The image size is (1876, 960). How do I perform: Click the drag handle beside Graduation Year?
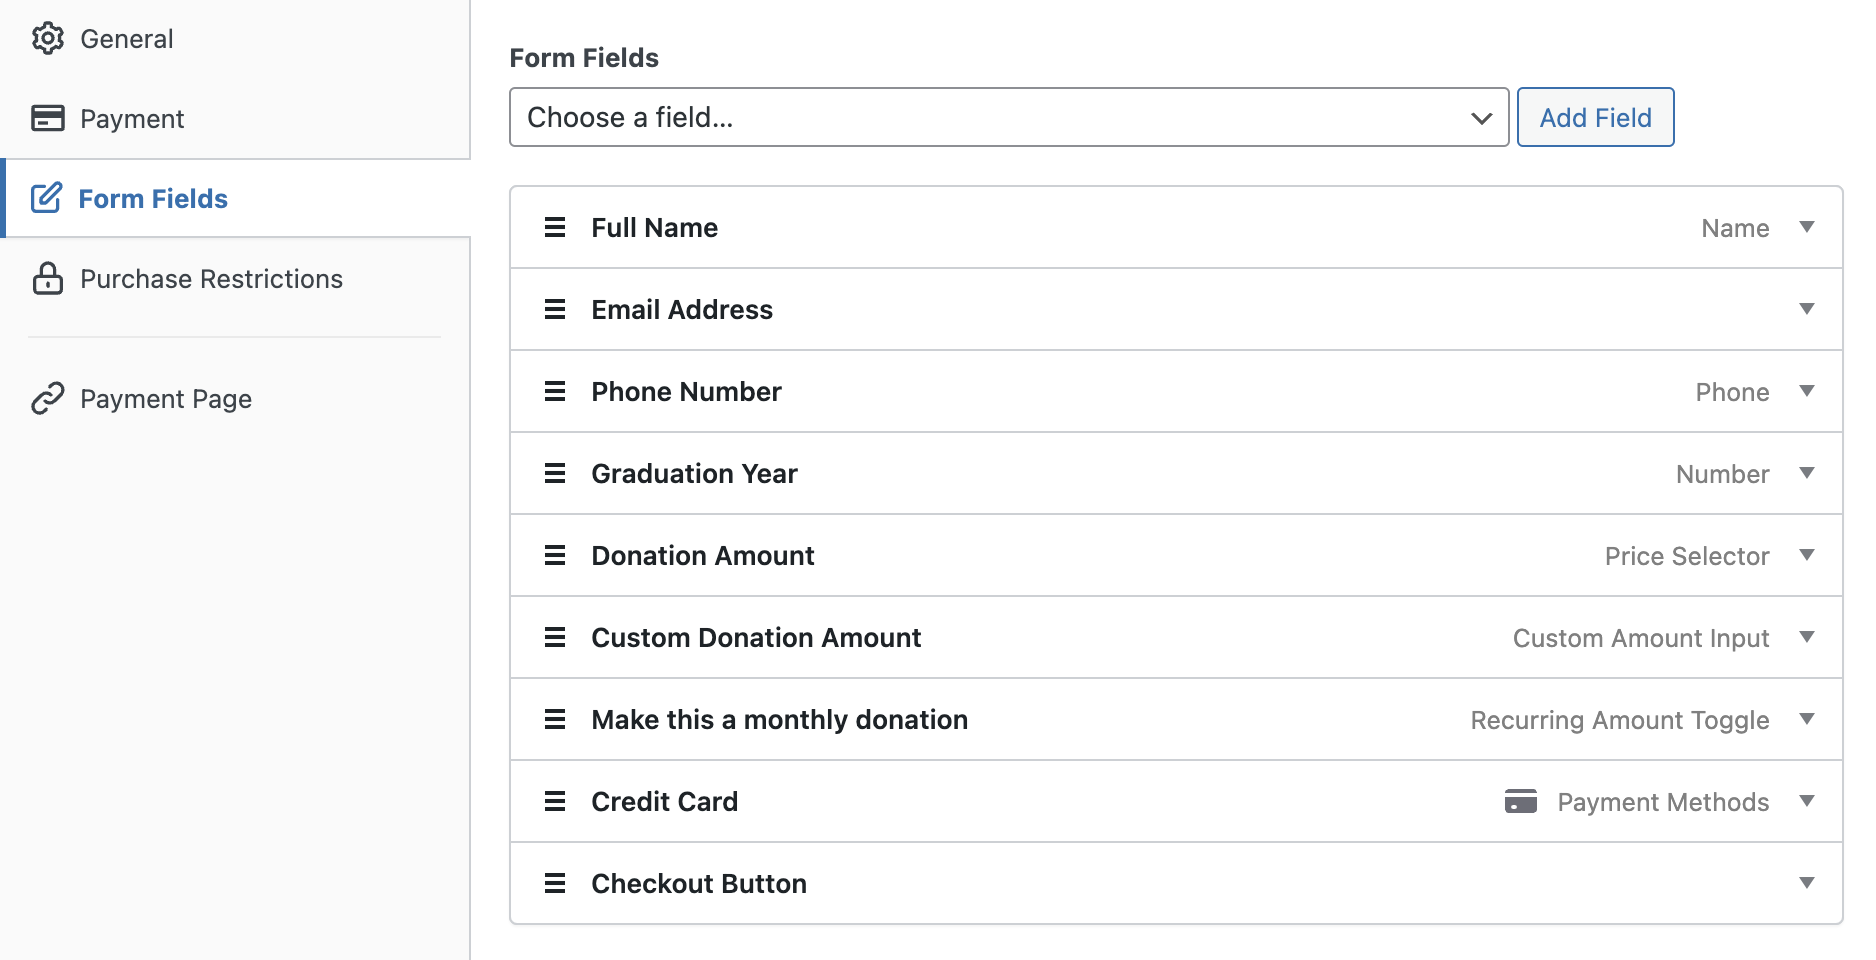tap(554, 473)
